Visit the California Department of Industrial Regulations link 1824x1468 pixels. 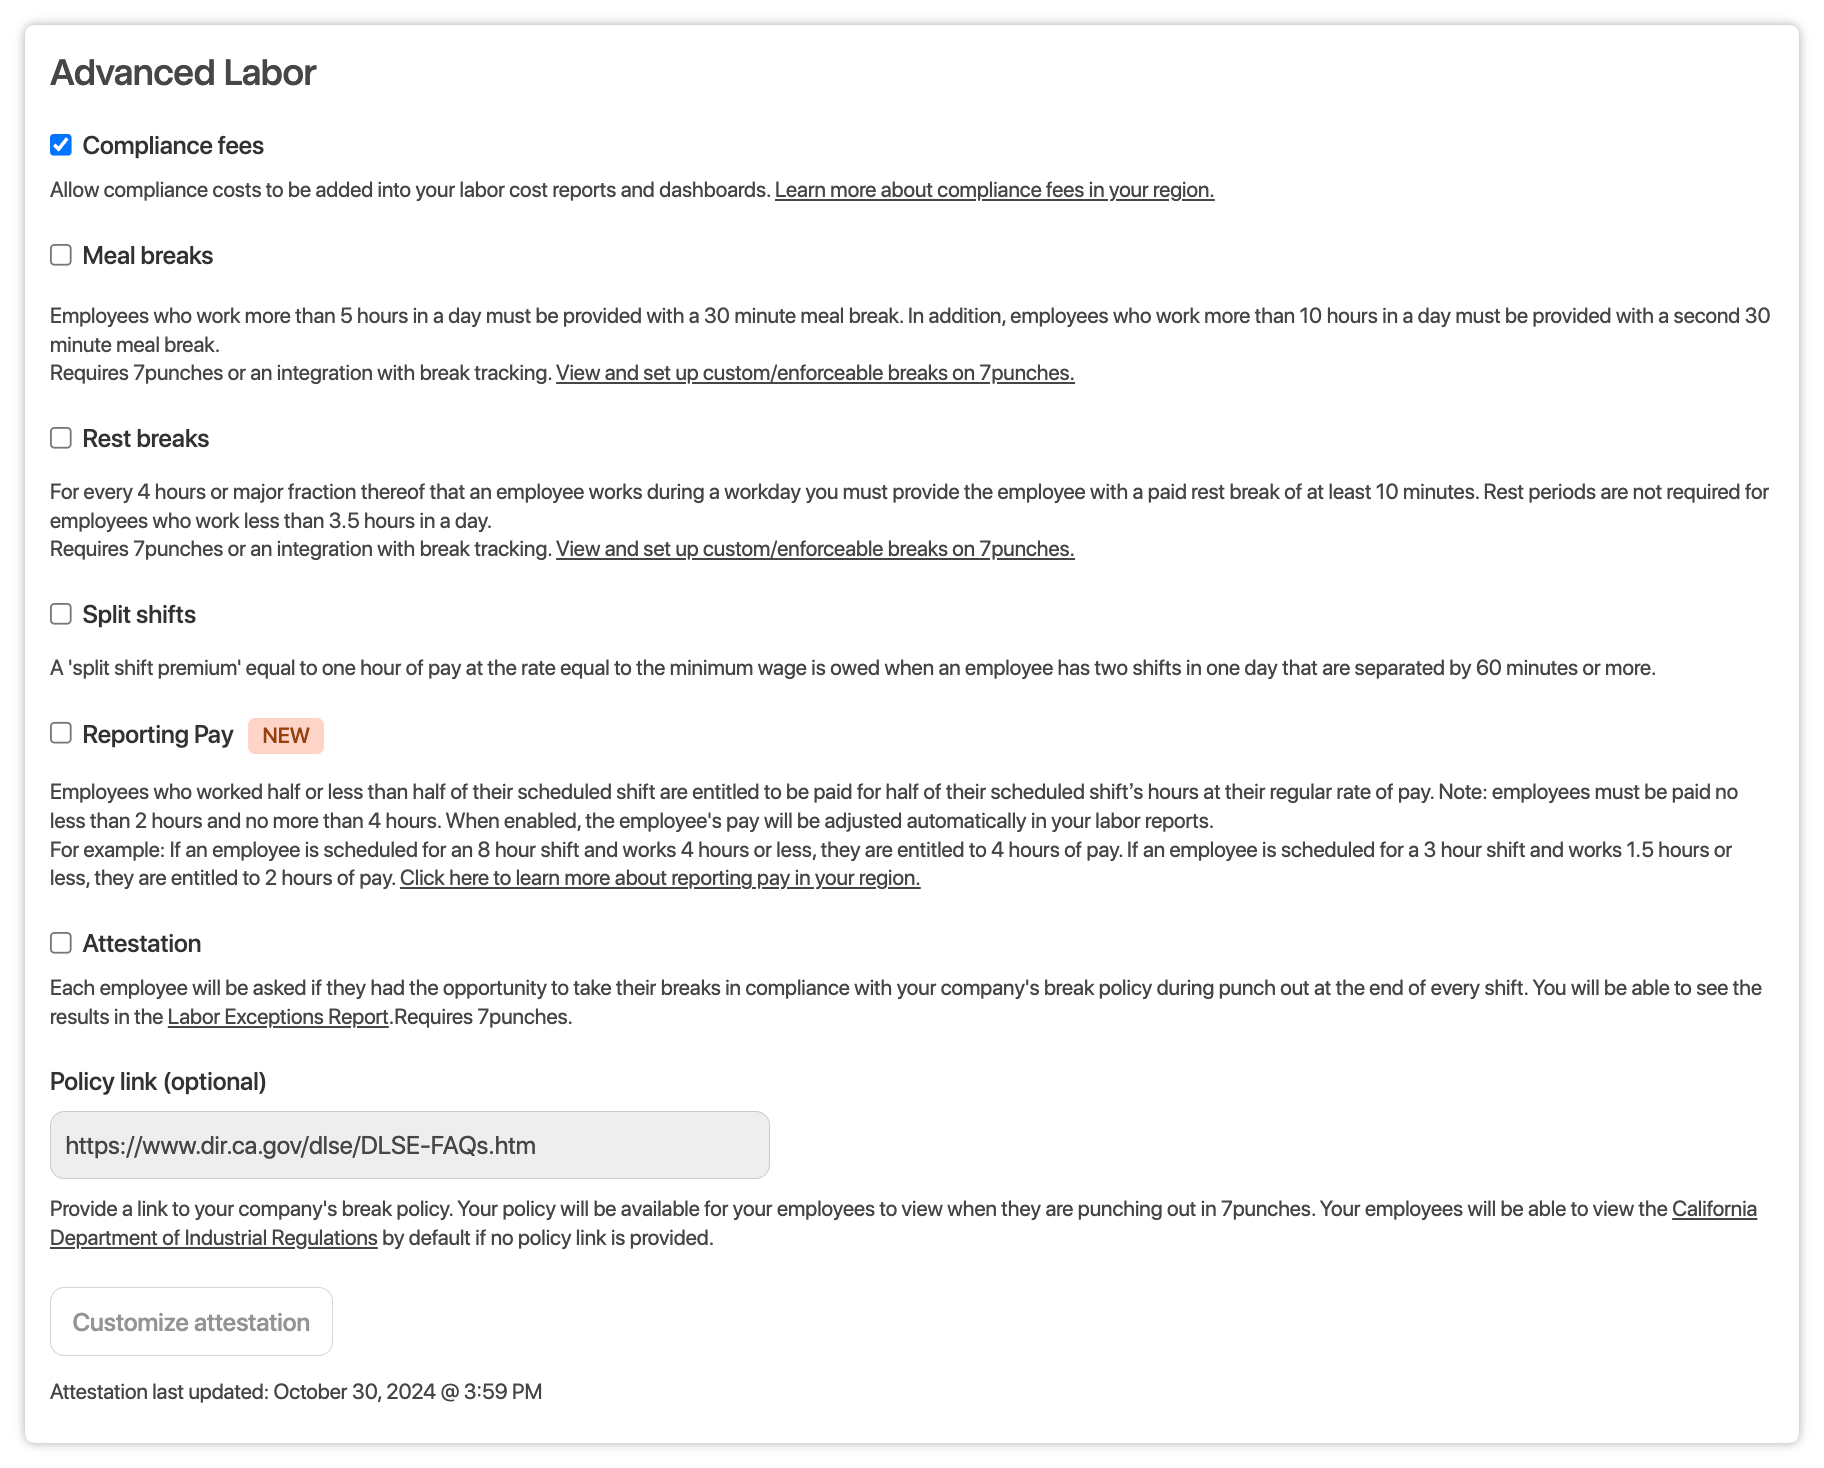pyautogui.click(x=1714, y=1209)
